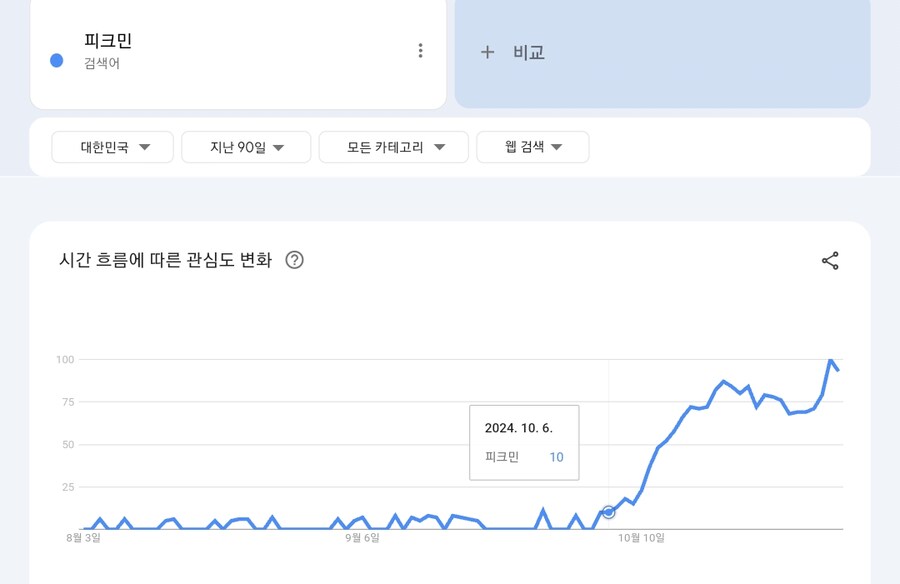Open the three-dot options menu for 피크민
Image resolution: width=900 pixels, height=584 pixels.
click(420, 51)
